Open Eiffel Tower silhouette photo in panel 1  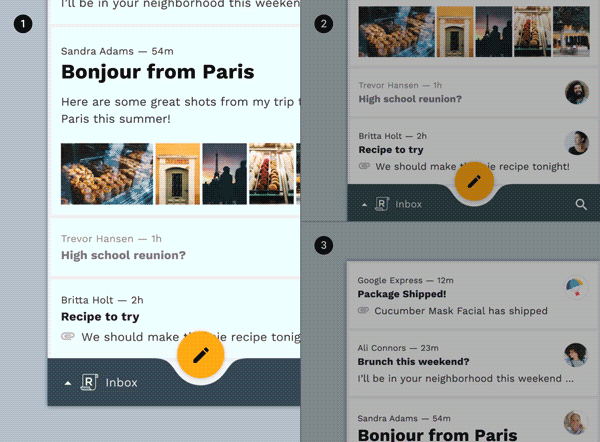pos(225,174)
